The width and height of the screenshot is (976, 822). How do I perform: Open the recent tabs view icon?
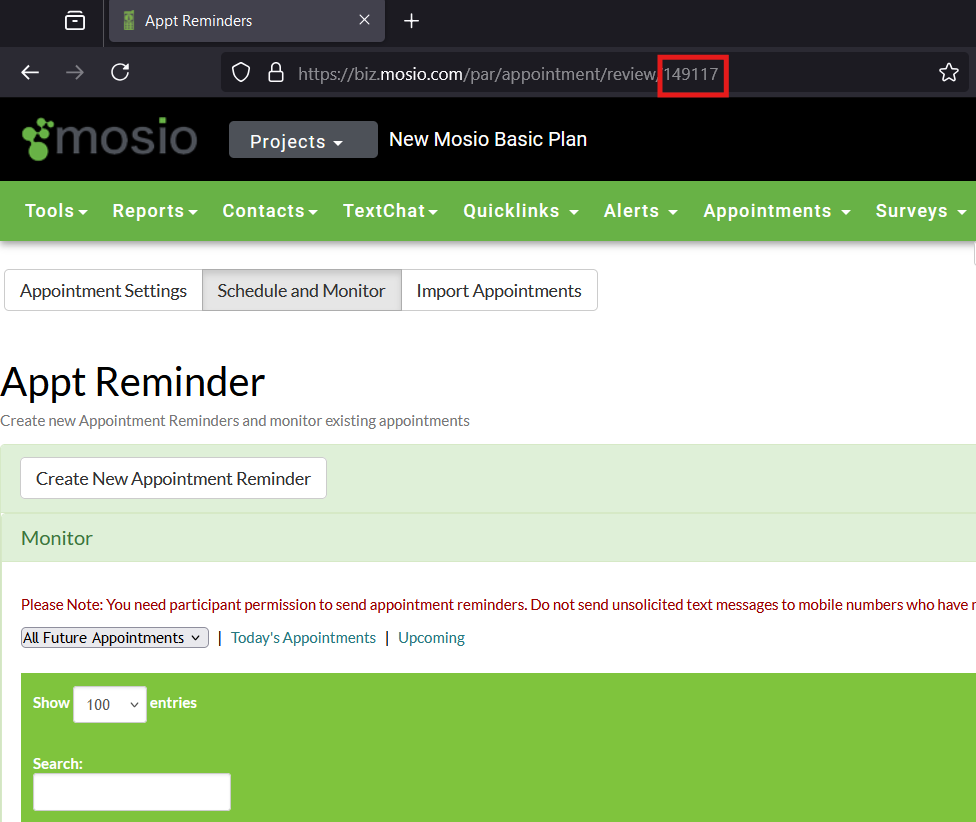tap(75, 21)
